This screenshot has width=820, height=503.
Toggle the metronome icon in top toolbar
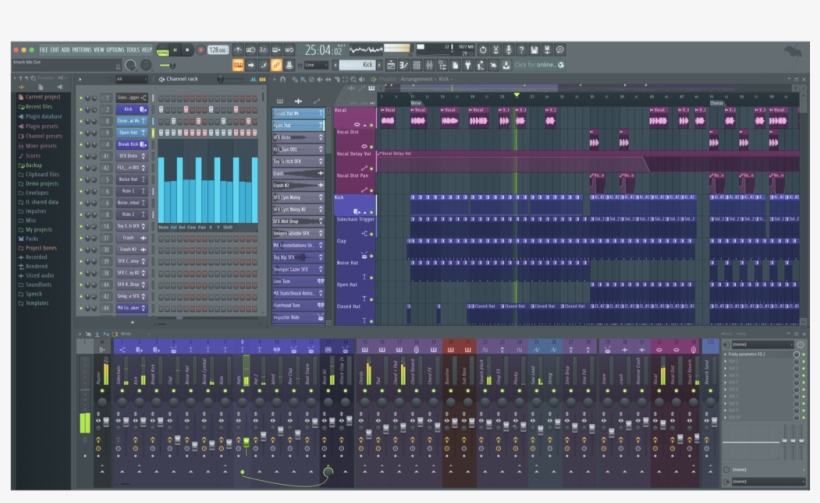[x=238, y=50]
